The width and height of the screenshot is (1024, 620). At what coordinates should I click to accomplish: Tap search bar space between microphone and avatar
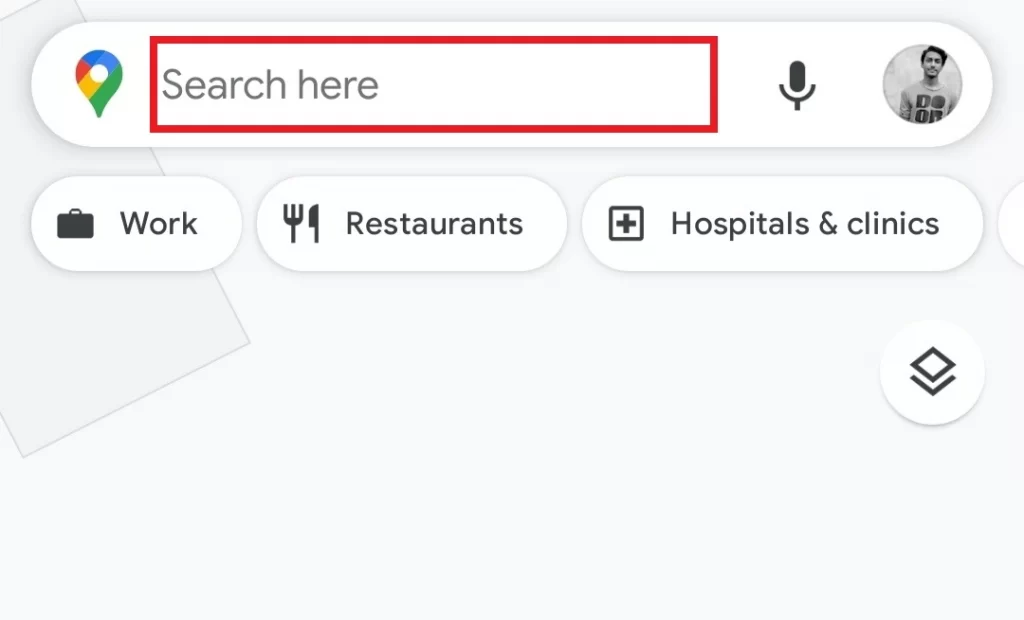[x=849, y=84]
